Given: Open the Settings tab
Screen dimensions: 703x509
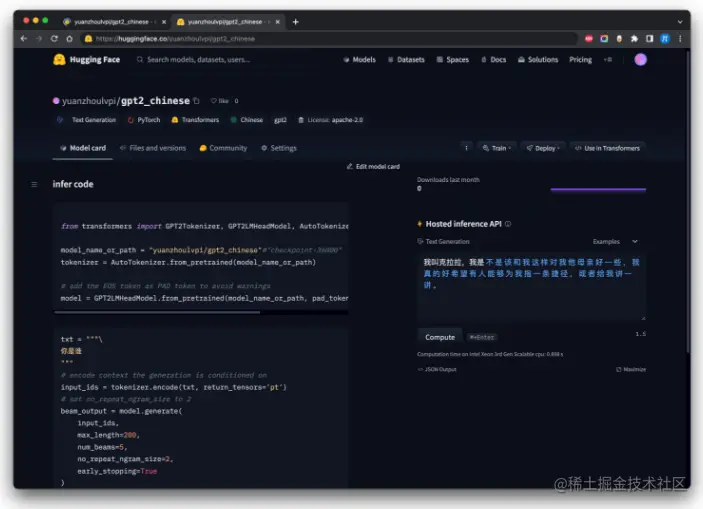Looking at the screenshot, I should 279,148.
